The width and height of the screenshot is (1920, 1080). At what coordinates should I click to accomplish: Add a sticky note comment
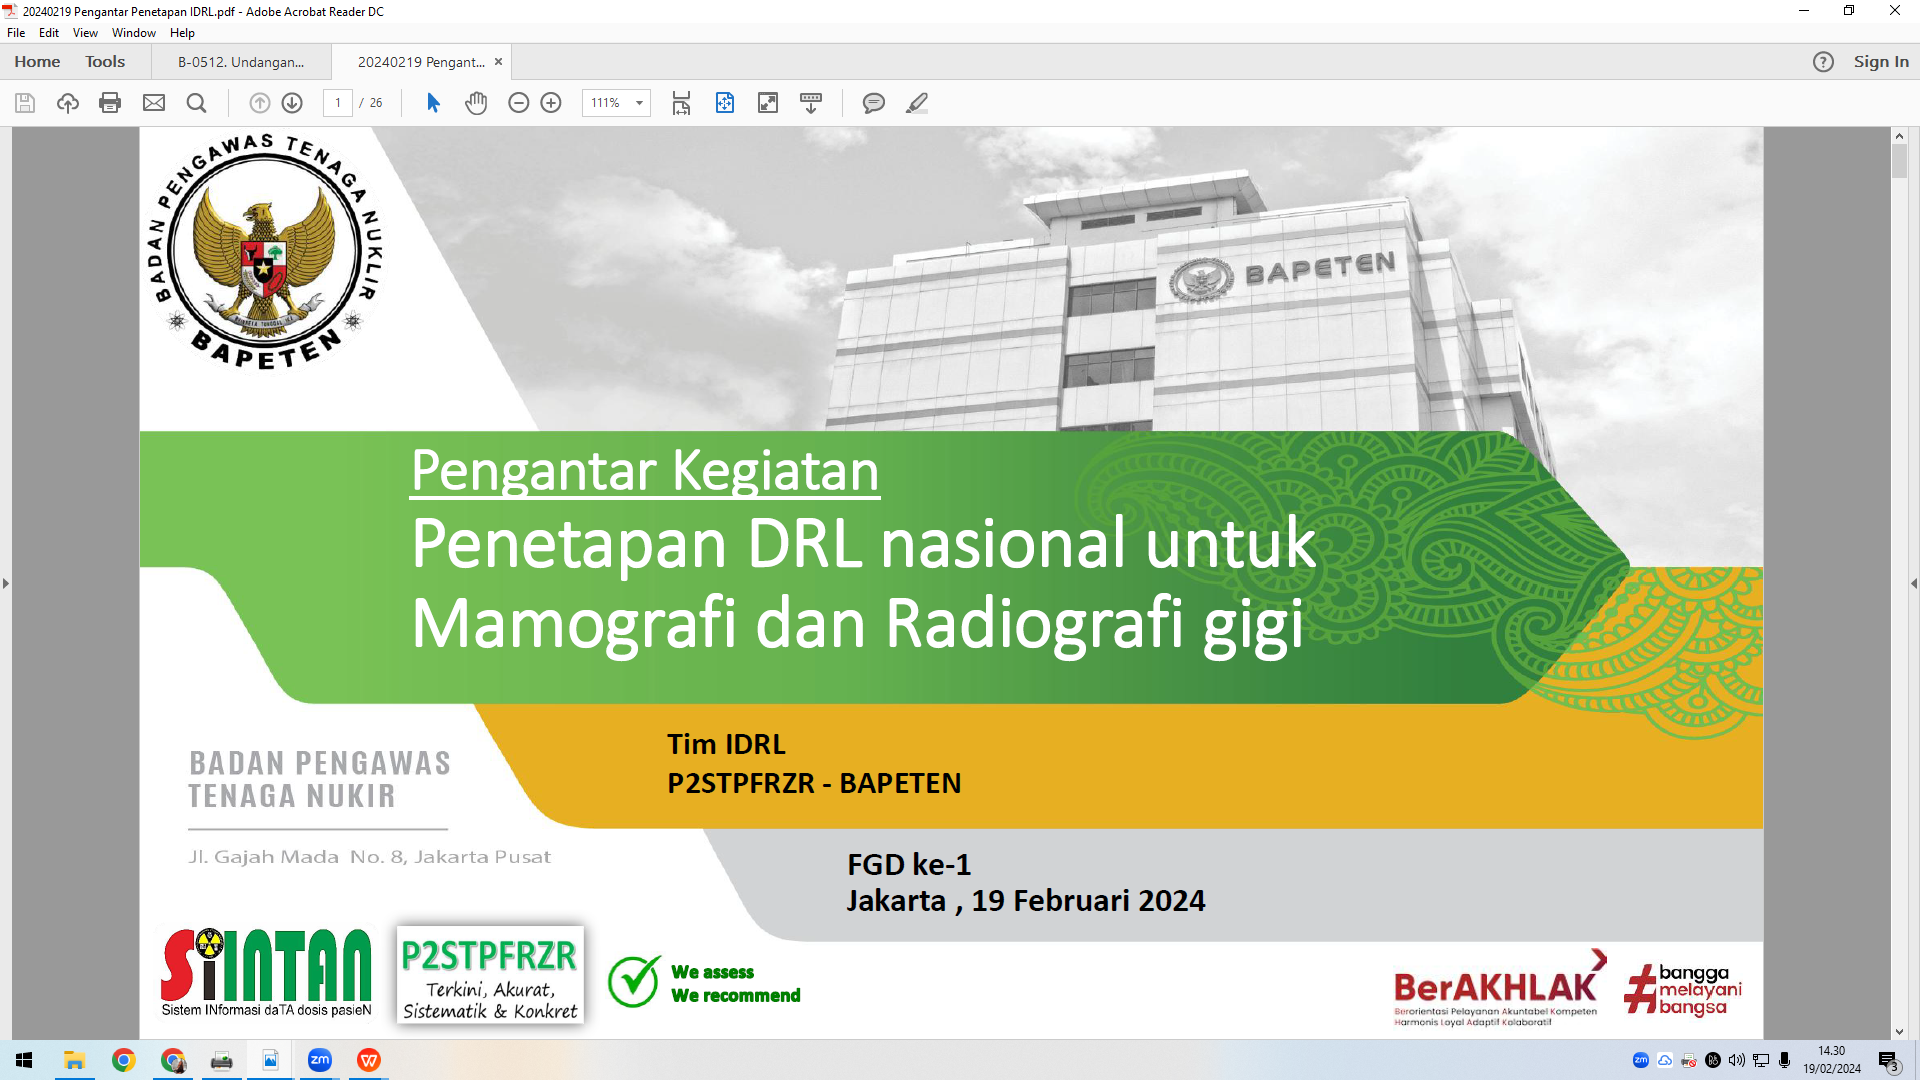pos(874,103)
